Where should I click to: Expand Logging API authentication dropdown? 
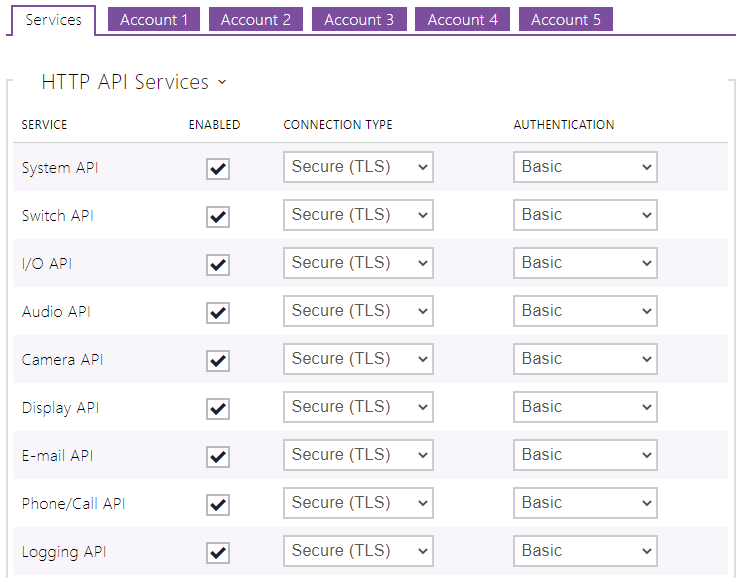pyautogui.click(x=585, y=551)
